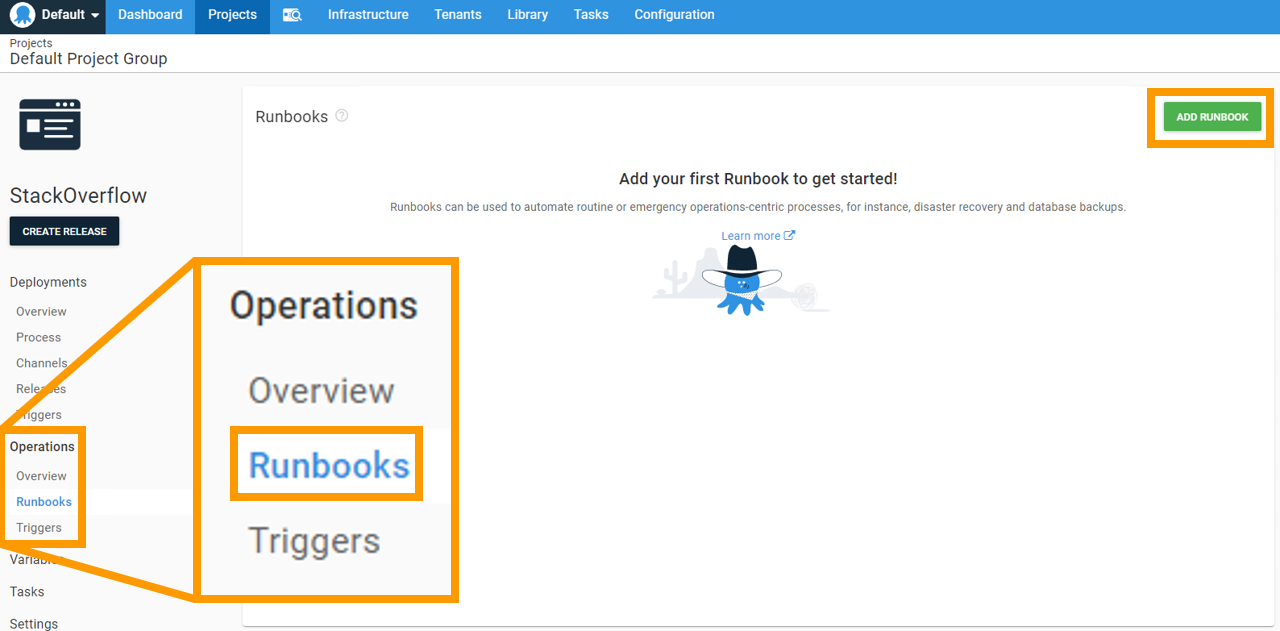Open Settings in the project sidebar
The image size is (1280, 631).
33,623
